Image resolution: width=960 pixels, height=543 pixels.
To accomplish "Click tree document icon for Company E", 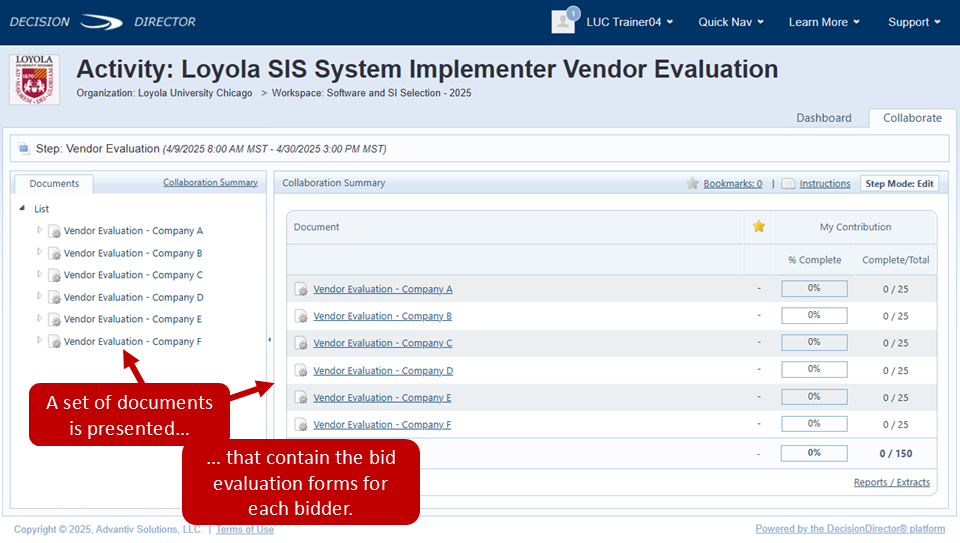I will 54,319.
